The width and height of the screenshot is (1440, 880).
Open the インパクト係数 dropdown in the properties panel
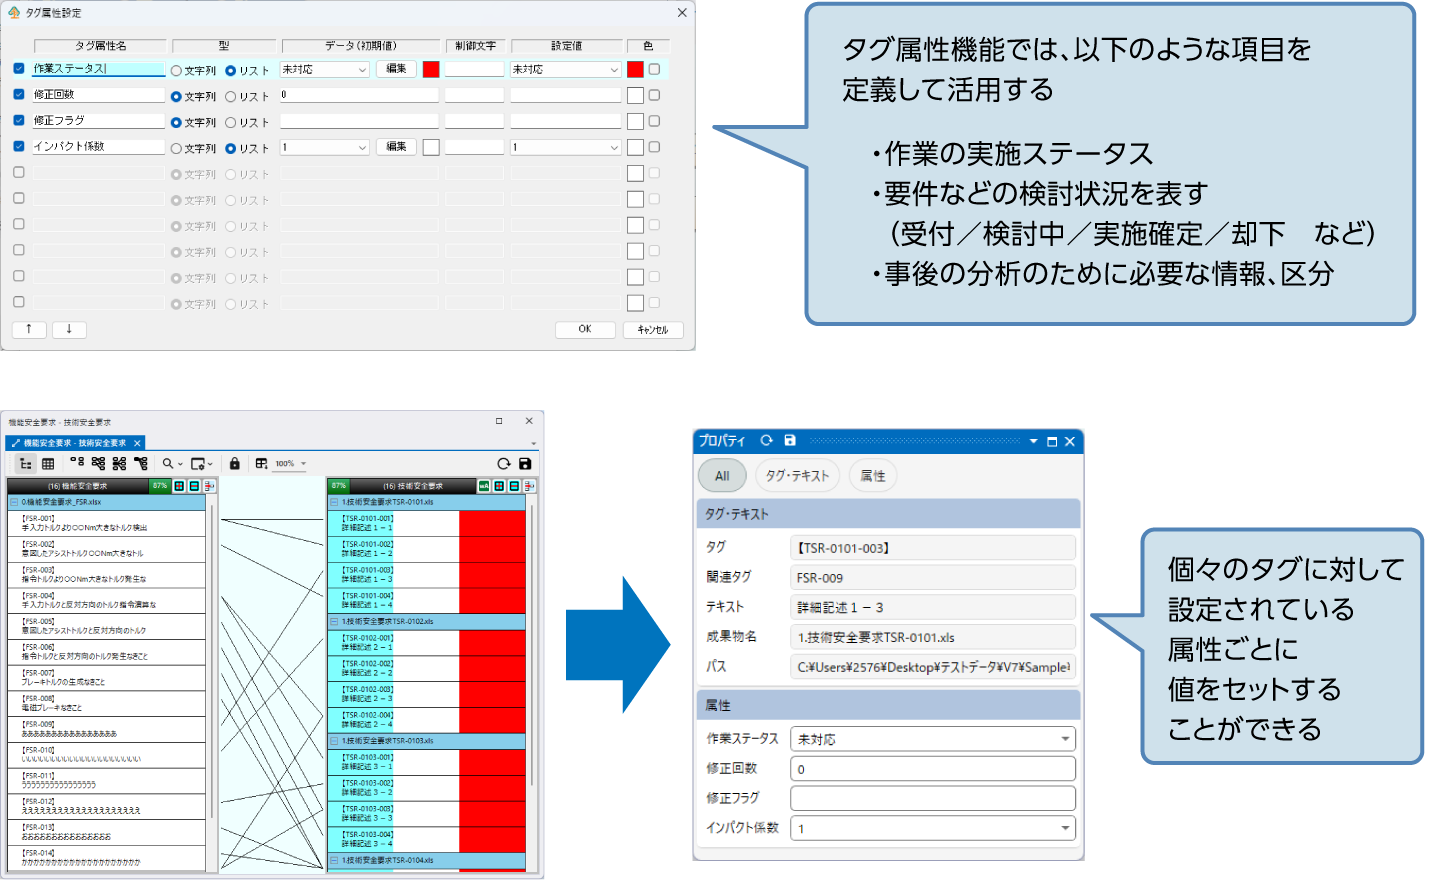(1065, 829)
